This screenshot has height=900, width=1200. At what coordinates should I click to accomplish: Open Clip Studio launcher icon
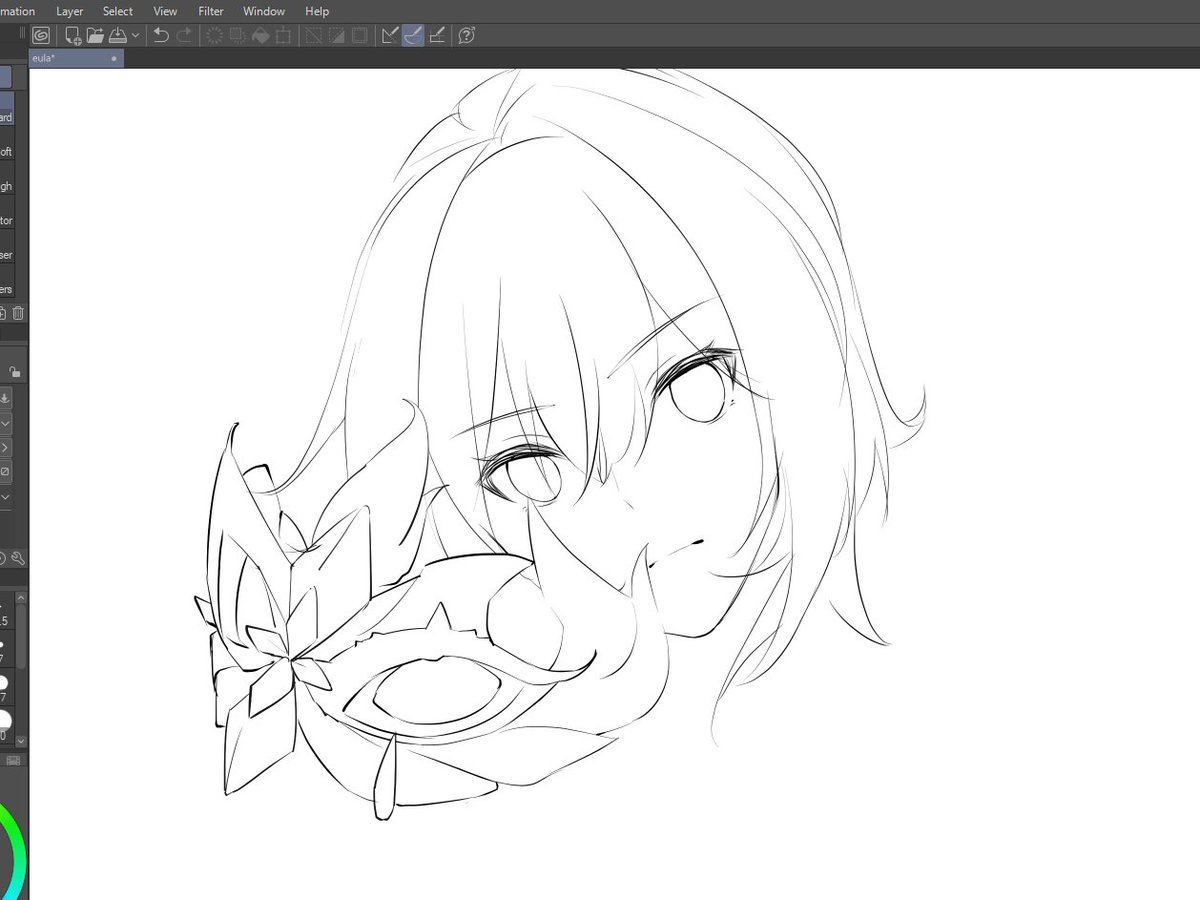41,35
